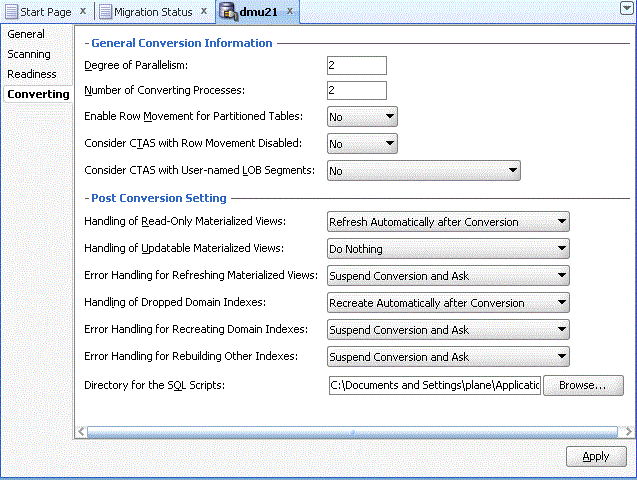Select the dmu21 tab
This screenshot has height=480, width=637.
[x=258, y=12]
